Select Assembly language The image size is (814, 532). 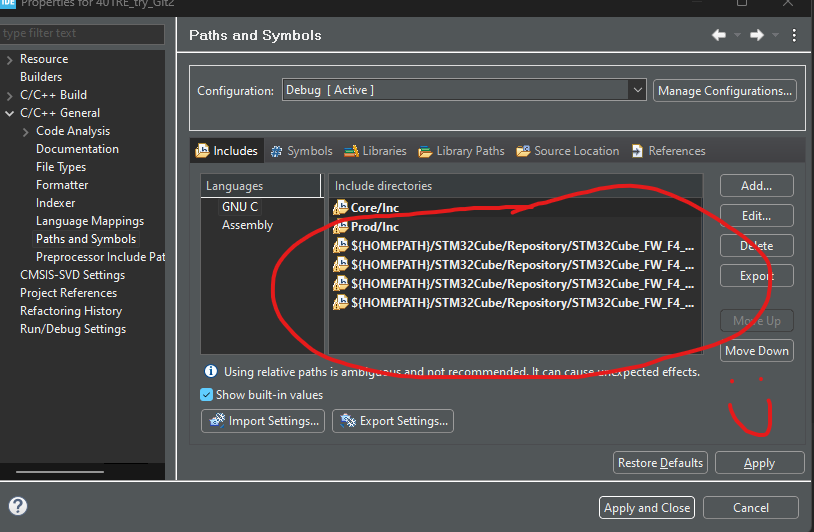248,225
